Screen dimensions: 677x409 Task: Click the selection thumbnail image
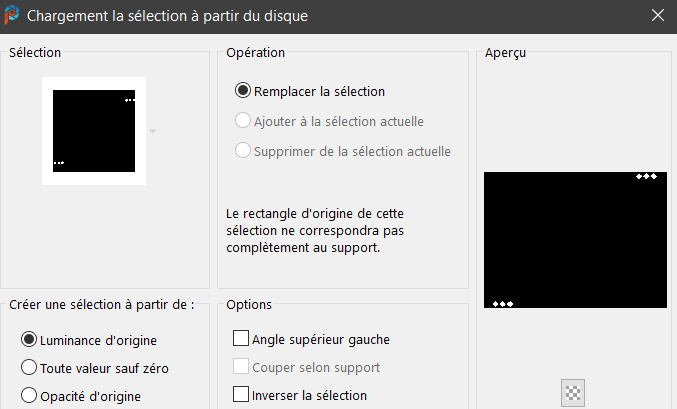[x=94, y=131]
